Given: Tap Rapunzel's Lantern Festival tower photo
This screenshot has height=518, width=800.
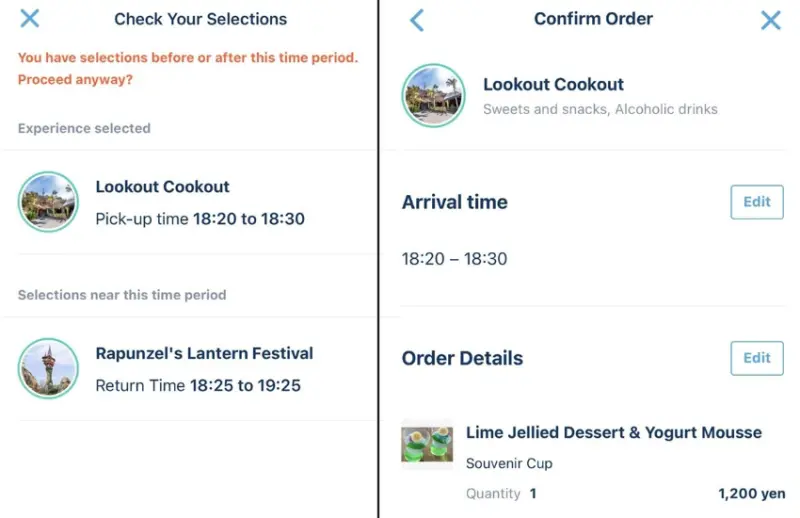Looking at the screenshot, I should point(48,368).
